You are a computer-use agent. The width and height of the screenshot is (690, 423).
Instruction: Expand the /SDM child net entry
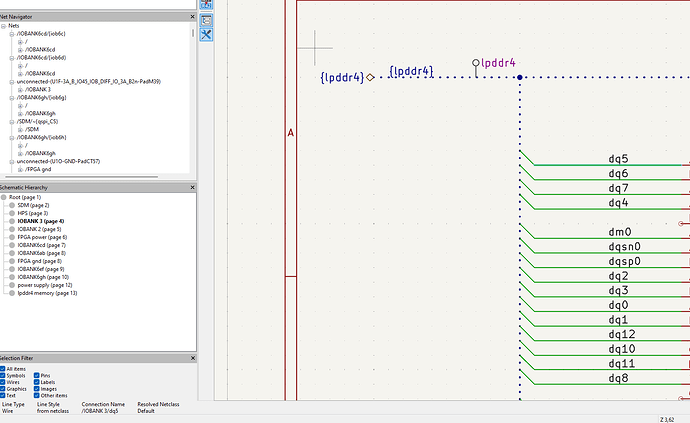20,129
